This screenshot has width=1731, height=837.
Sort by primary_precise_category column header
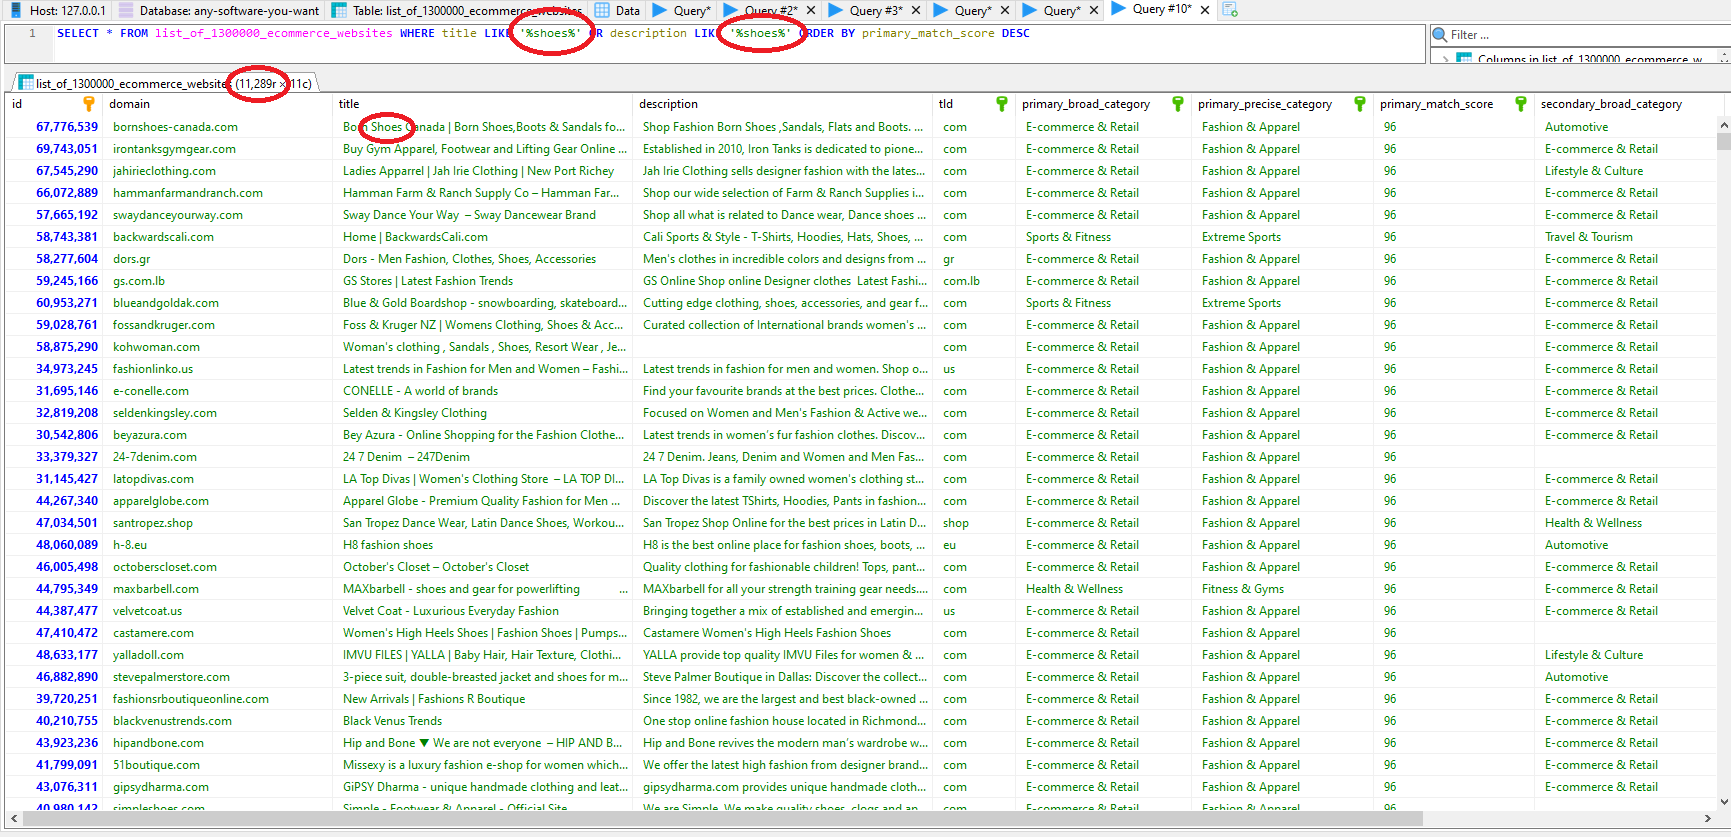[x=1282, y=104]
